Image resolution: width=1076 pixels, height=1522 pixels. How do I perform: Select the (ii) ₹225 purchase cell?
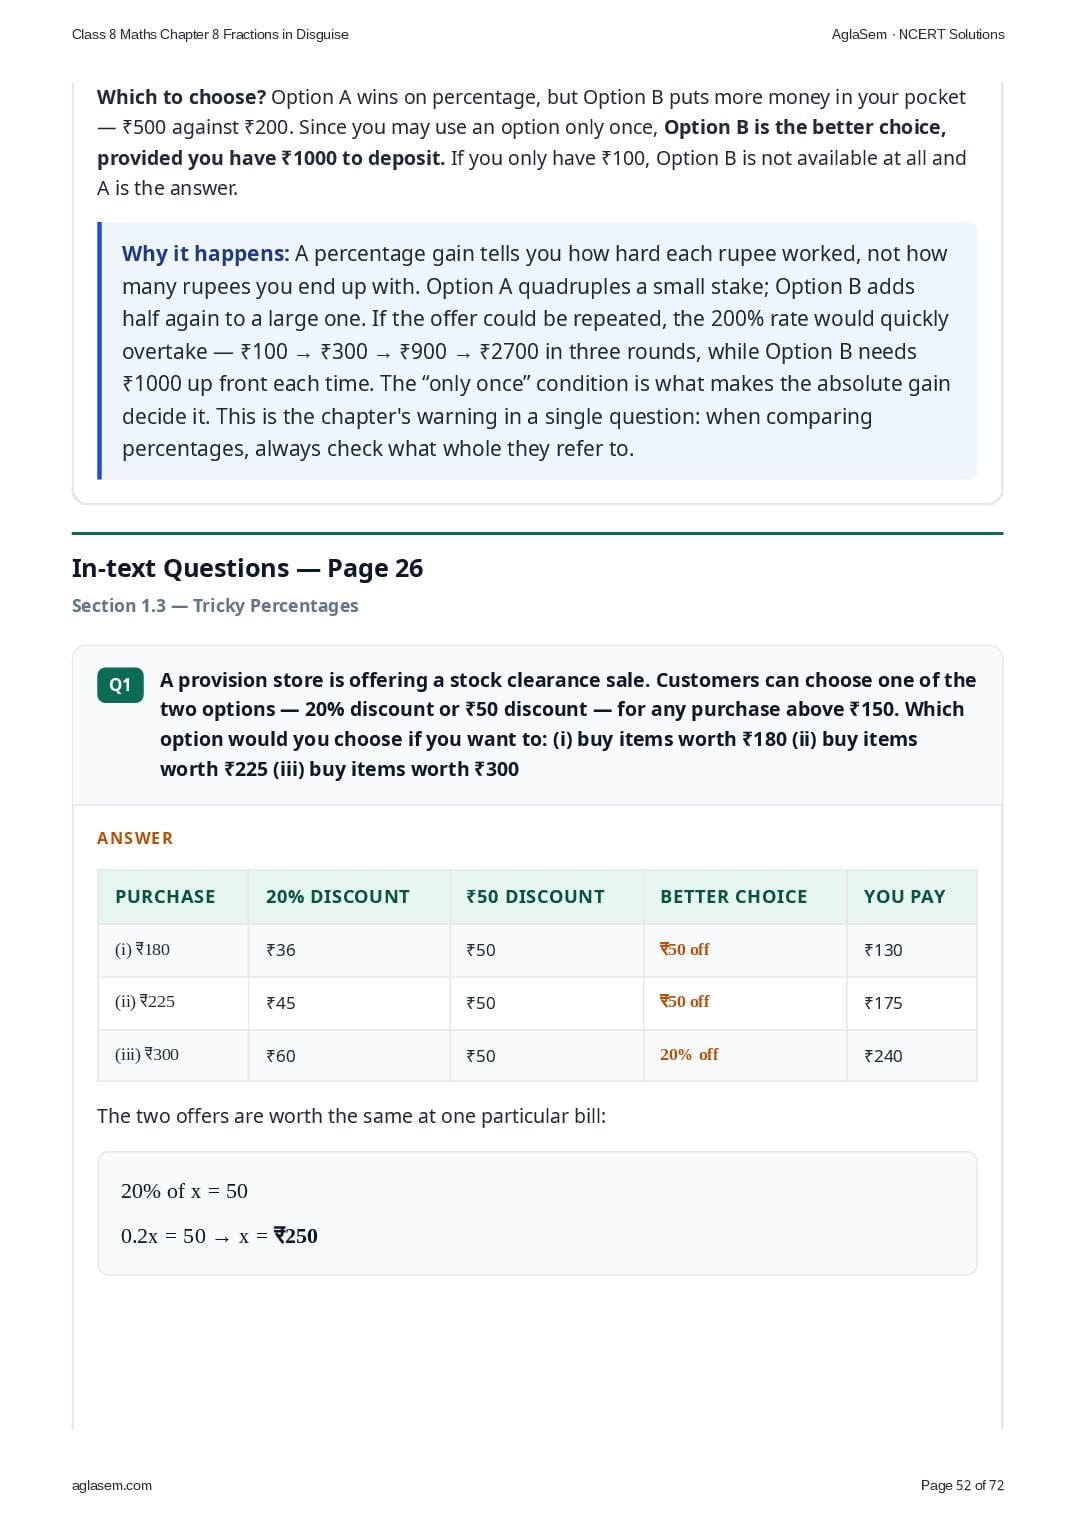tap(173, 1003)
